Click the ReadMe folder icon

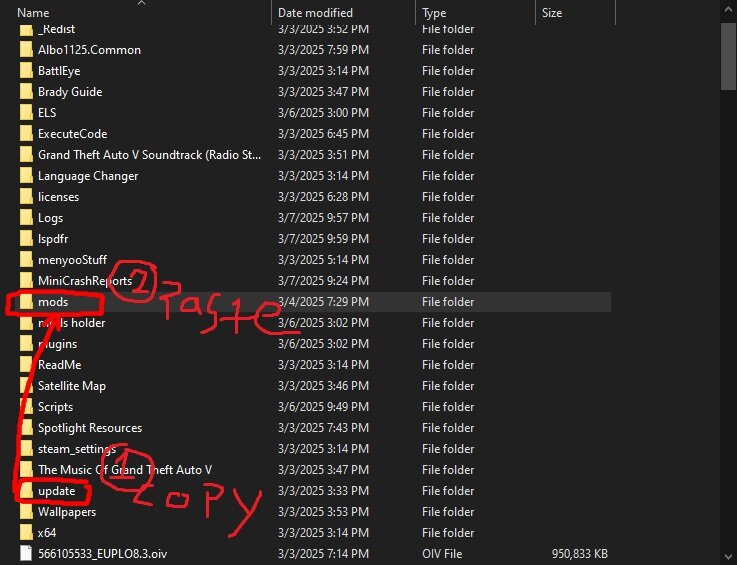point(26,365)
